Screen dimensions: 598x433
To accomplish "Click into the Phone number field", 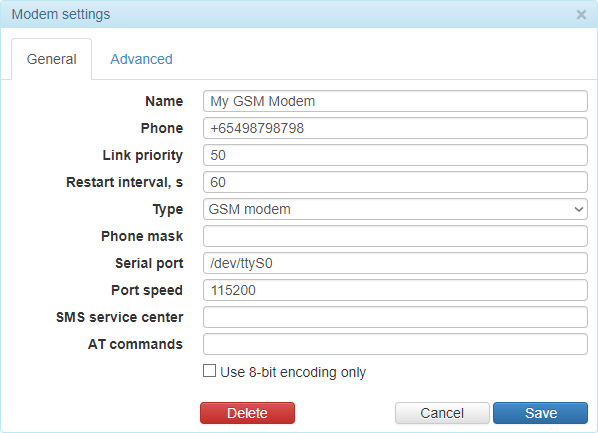I will click(x=395, y=128).
